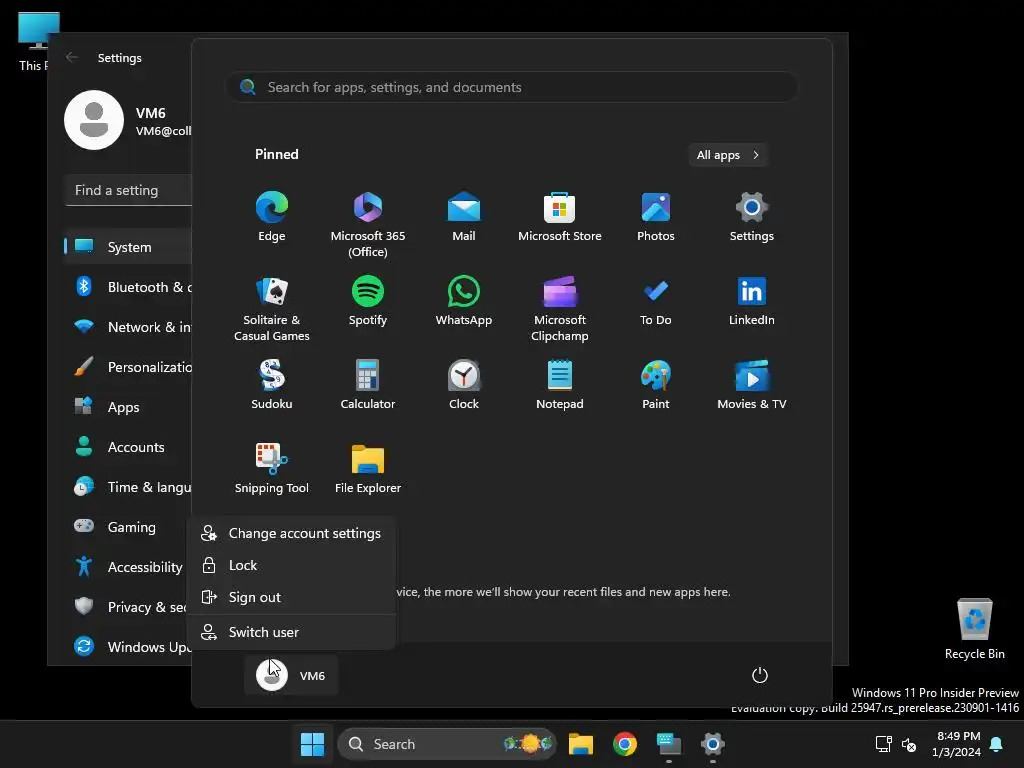Launch the Snipping Tool
Screen dimensions: 1024x768
pyautogui.click(x=272, y=469)
